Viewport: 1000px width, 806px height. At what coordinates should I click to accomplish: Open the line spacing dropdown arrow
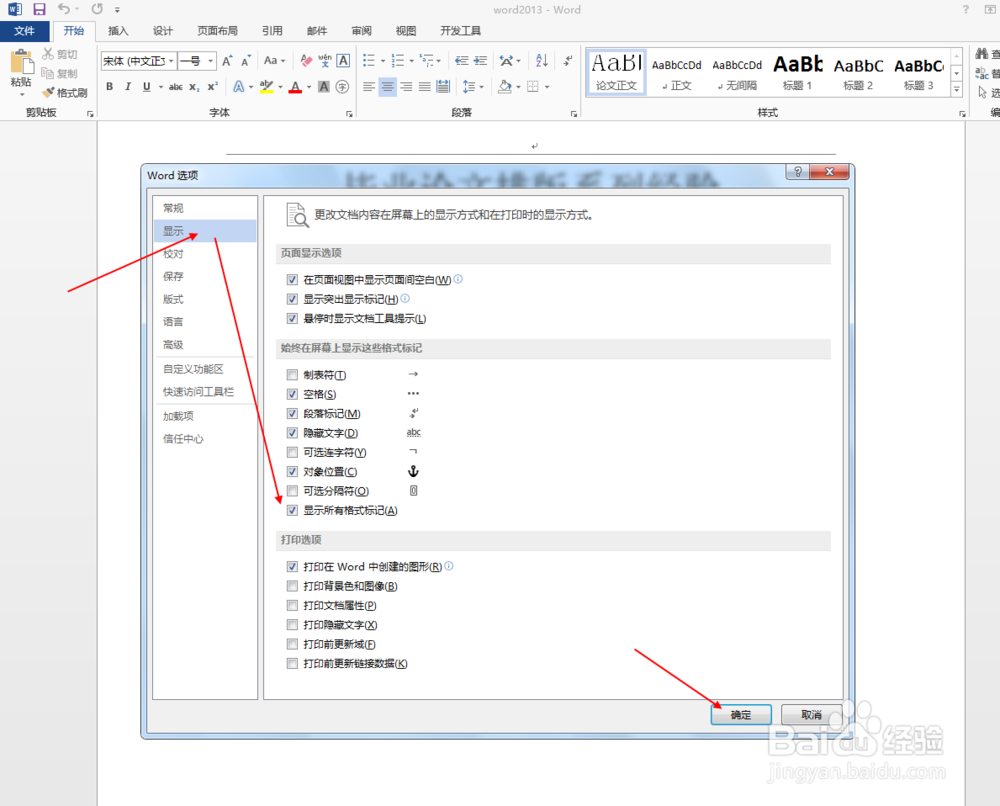(480, 88)
